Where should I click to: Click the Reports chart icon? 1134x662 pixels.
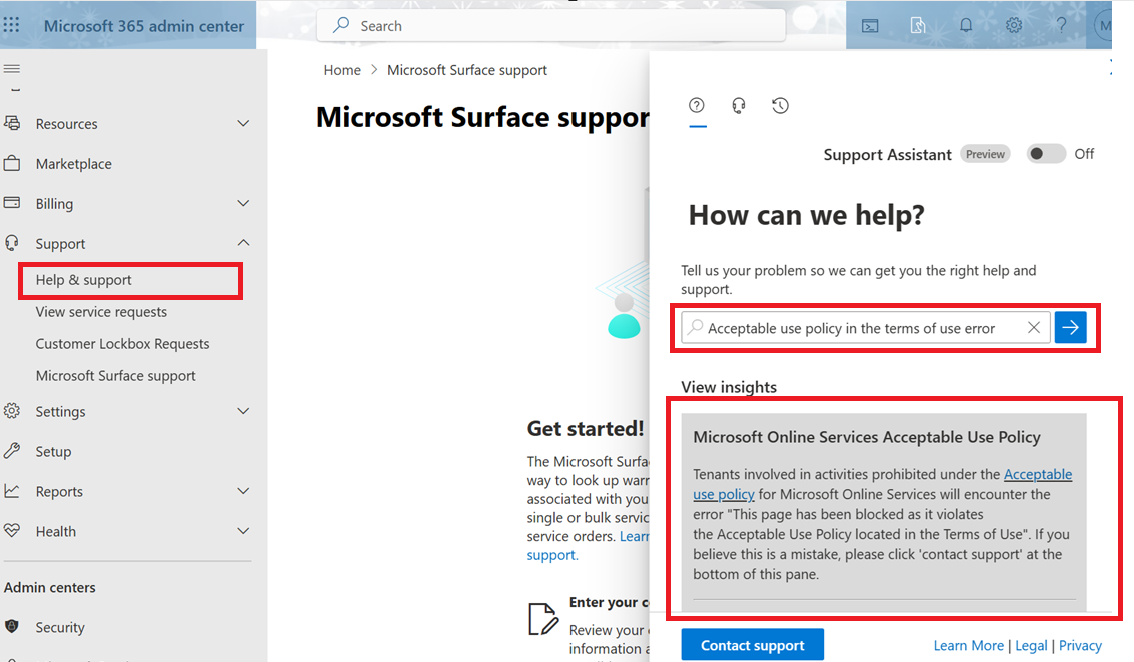[x=12, y=491]
